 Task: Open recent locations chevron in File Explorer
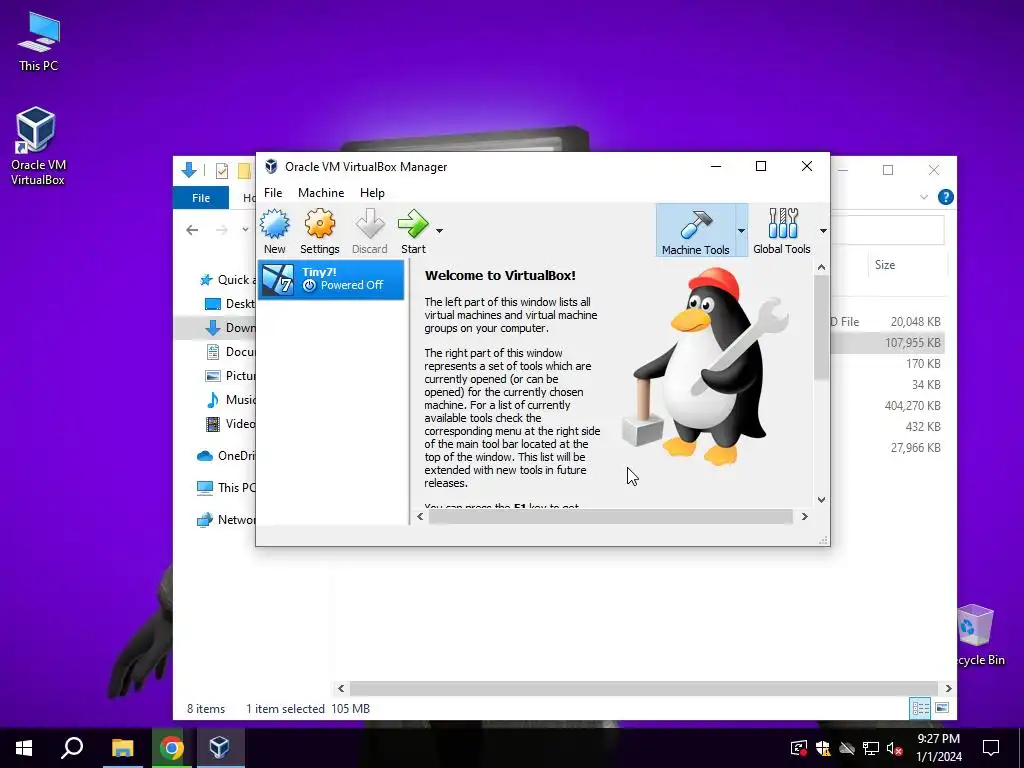245,230
